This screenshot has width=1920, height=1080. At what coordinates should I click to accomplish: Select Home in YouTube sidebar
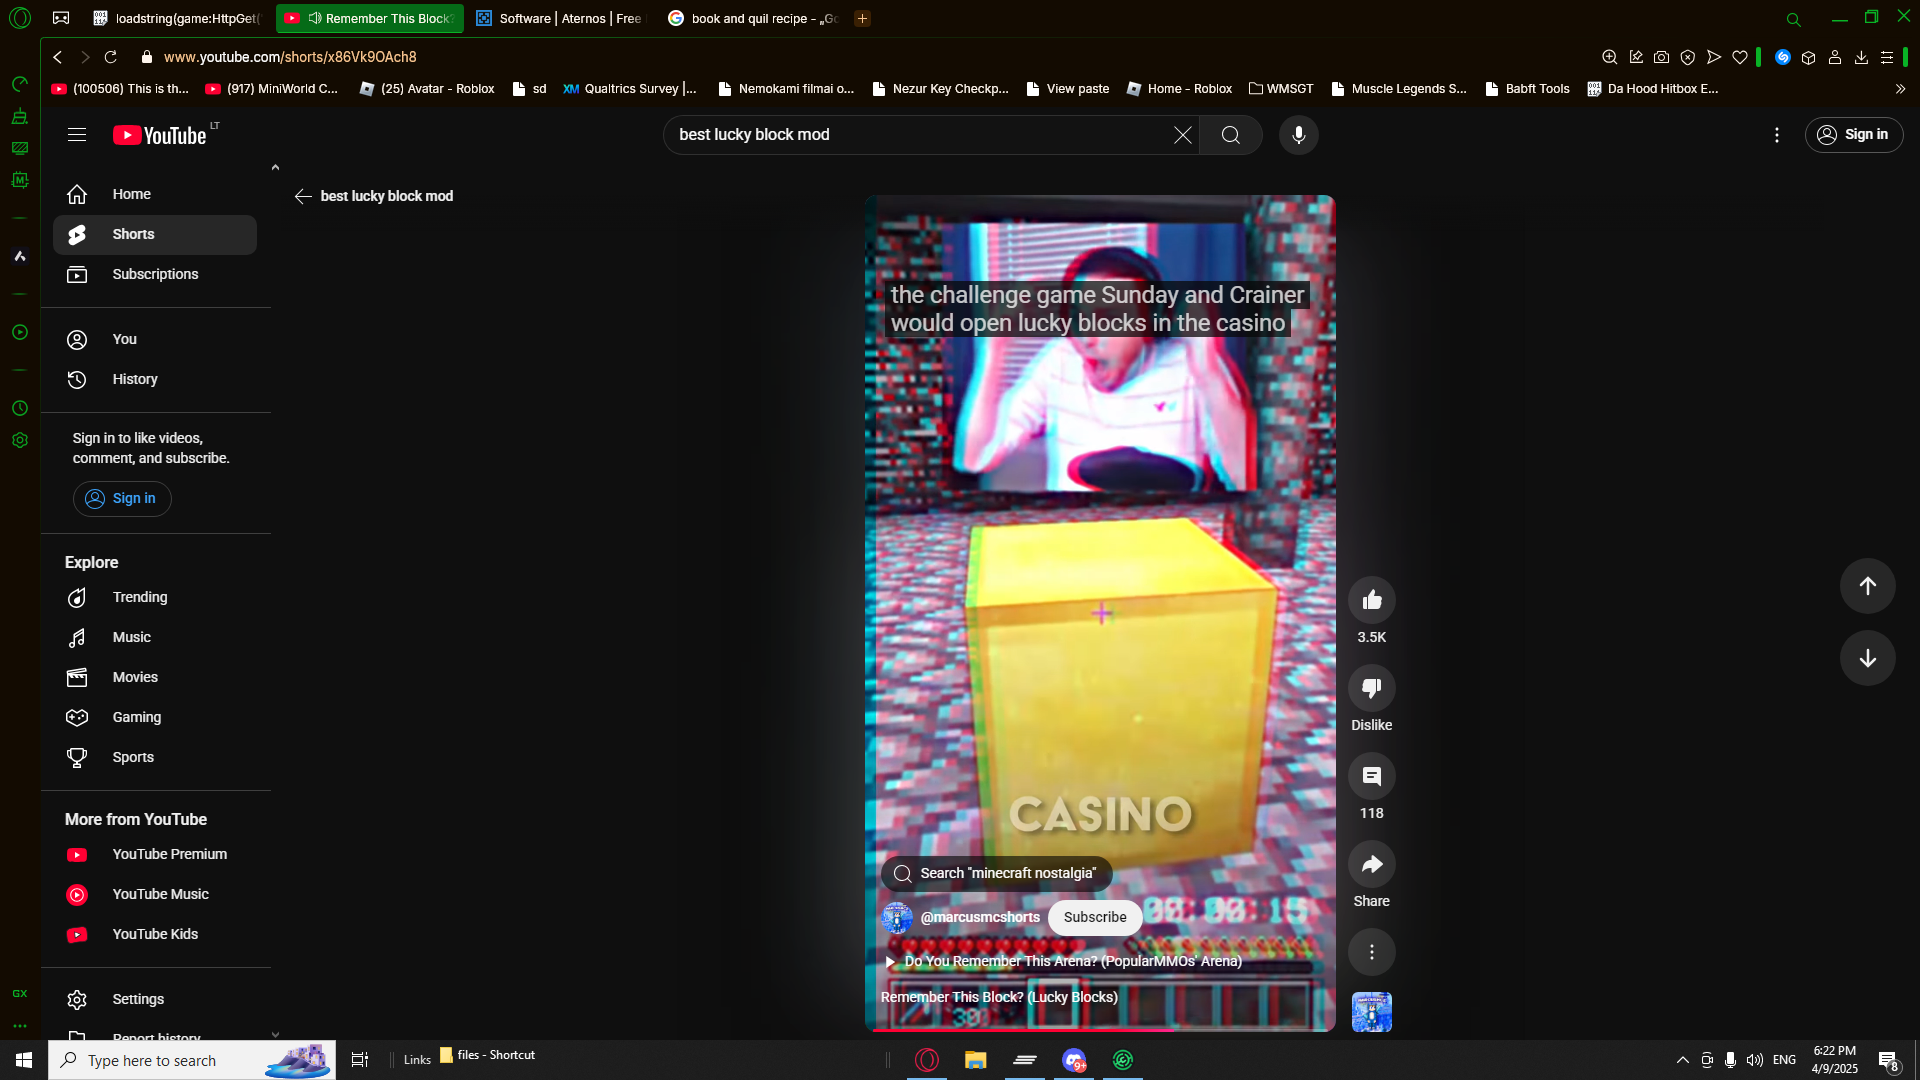[155, 194]
